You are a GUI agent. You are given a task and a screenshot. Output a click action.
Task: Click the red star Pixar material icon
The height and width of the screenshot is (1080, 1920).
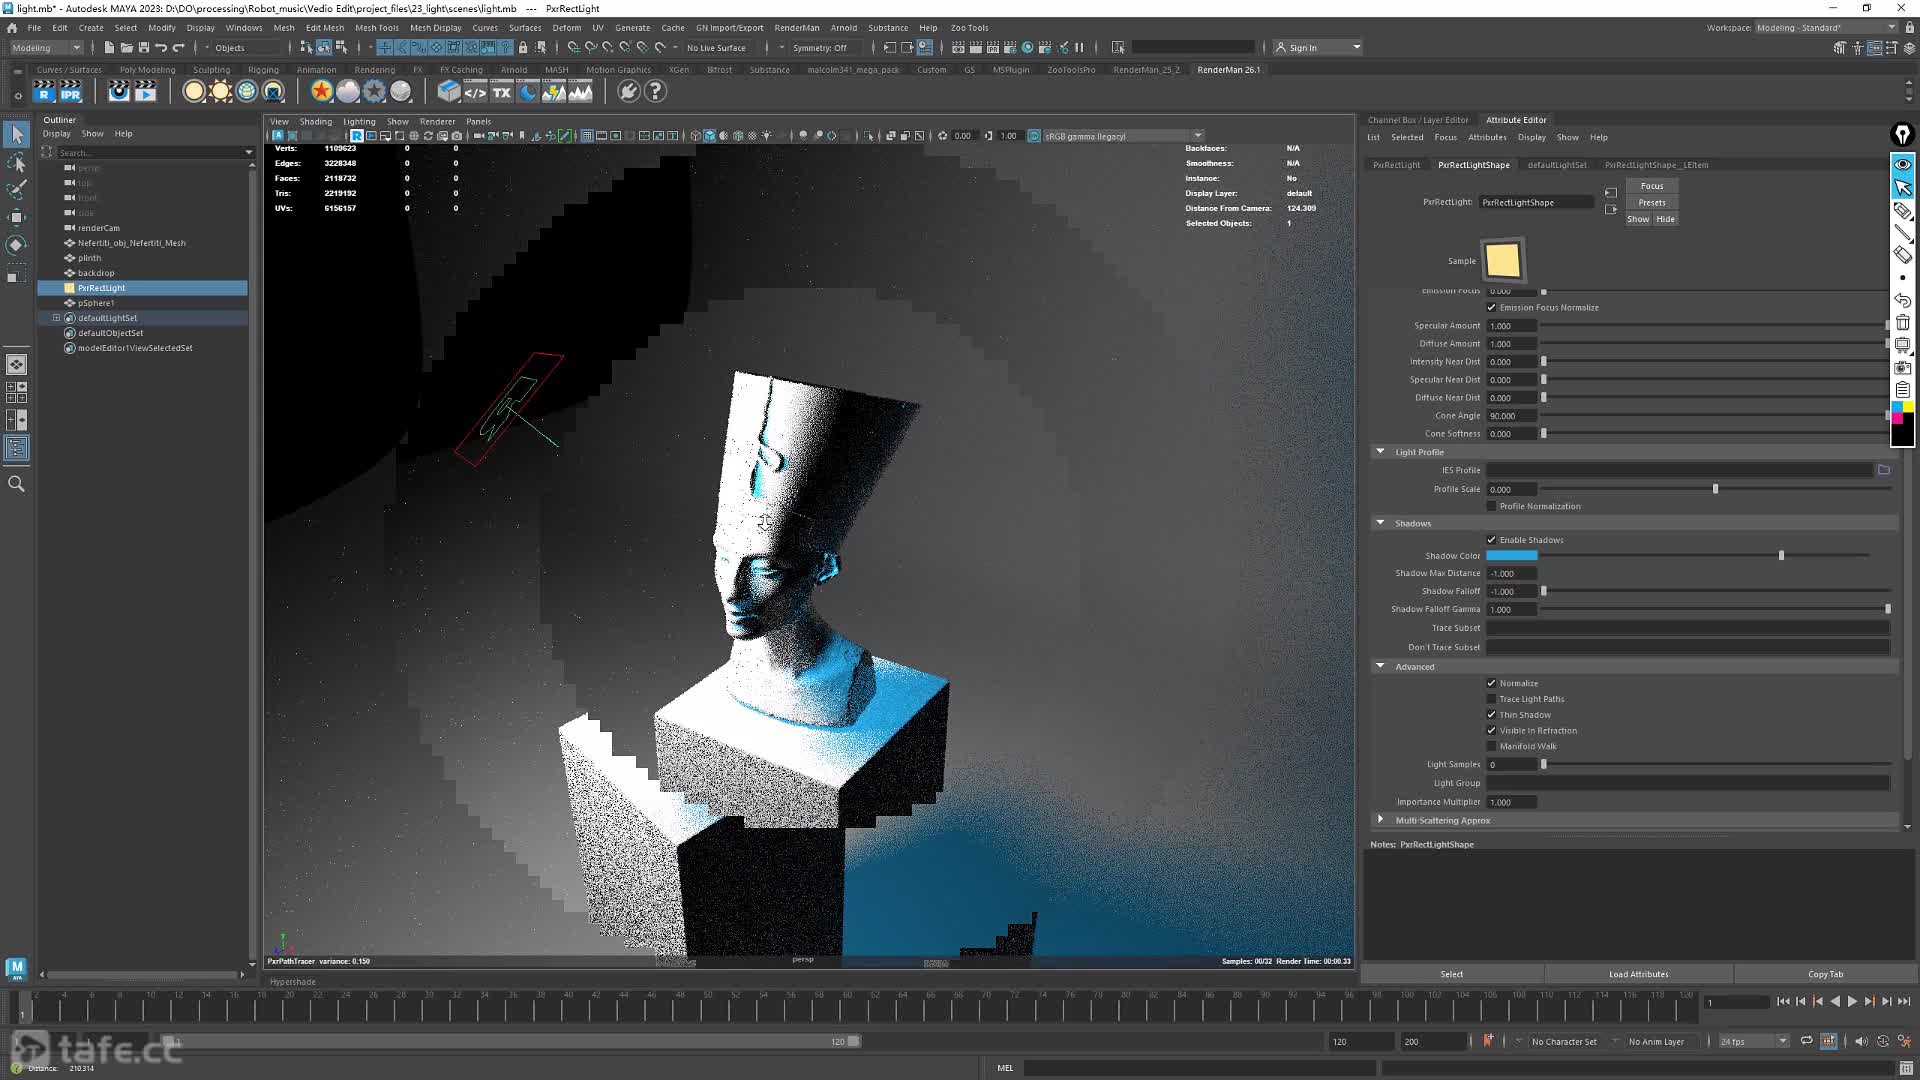[321, 92]
